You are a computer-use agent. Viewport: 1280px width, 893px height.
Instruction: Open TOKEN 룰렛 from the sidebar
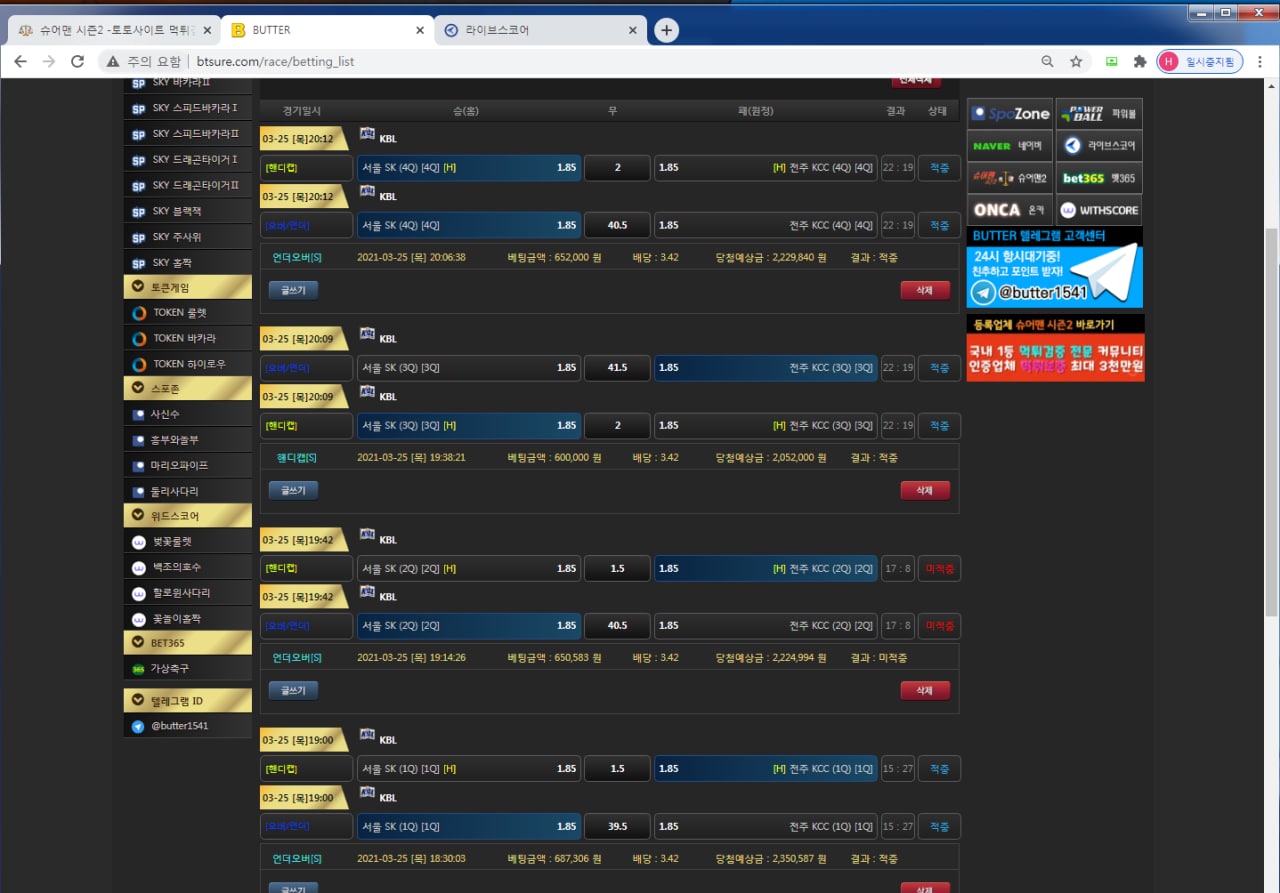click(180, 313)
